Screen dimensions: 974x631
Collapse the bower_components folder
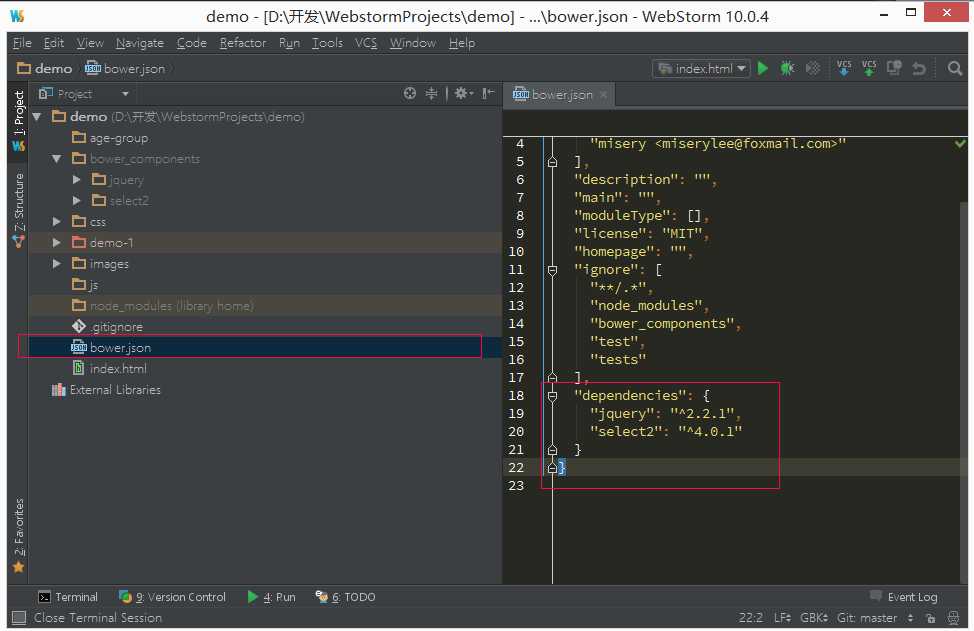pyautogui.click(x=57, y=159)
